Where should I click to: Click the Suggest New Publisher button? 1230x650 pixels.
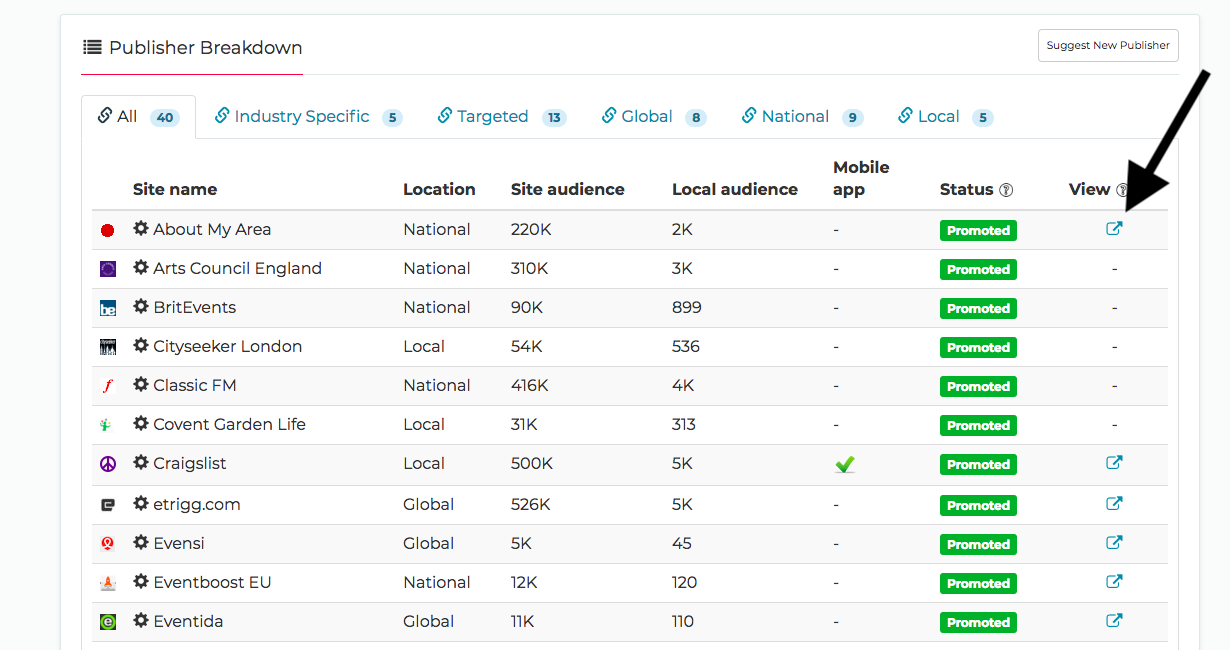click(x=1108, y=46)
